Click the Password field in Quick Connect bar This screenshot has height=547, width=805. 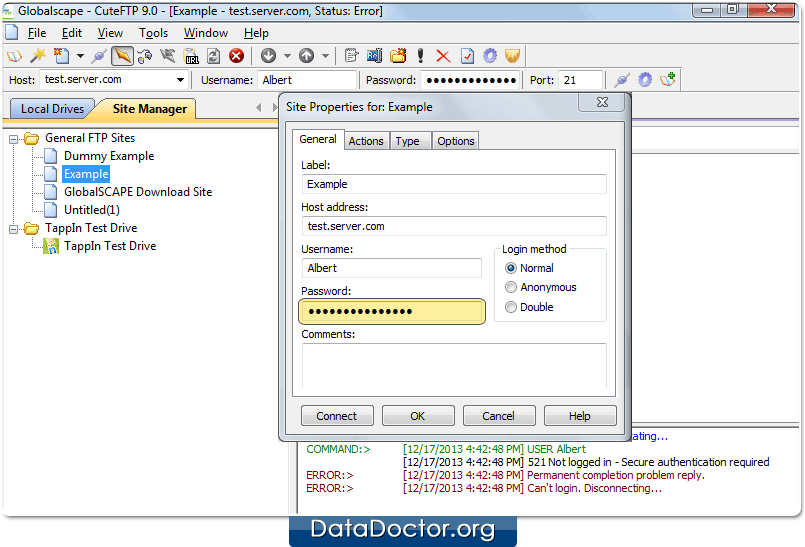click(x=470, y=80)
